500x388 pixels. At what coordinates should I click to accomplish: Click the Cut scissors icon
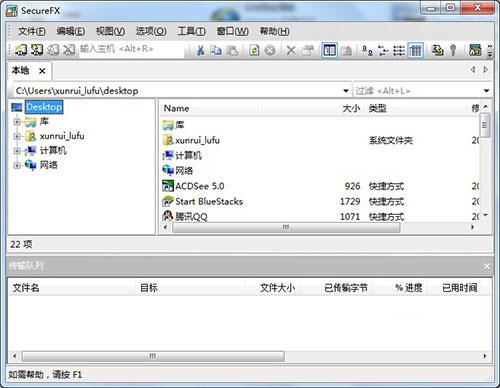[x=200, y=51]
